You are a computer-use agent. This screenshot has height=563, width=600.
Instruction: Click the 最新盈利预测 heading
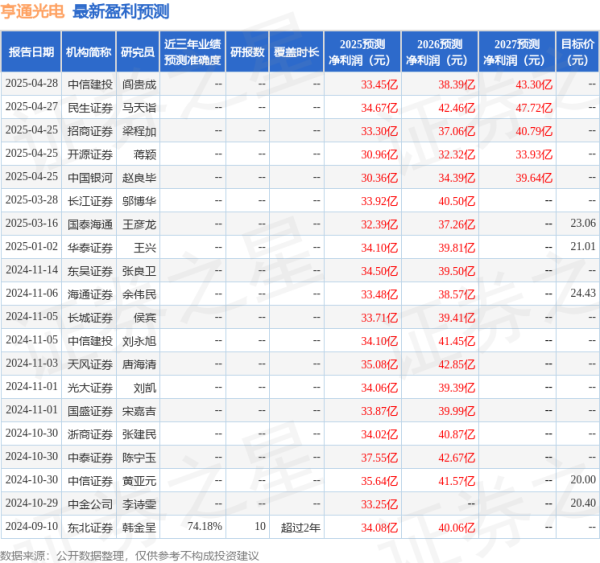[121, 11]
